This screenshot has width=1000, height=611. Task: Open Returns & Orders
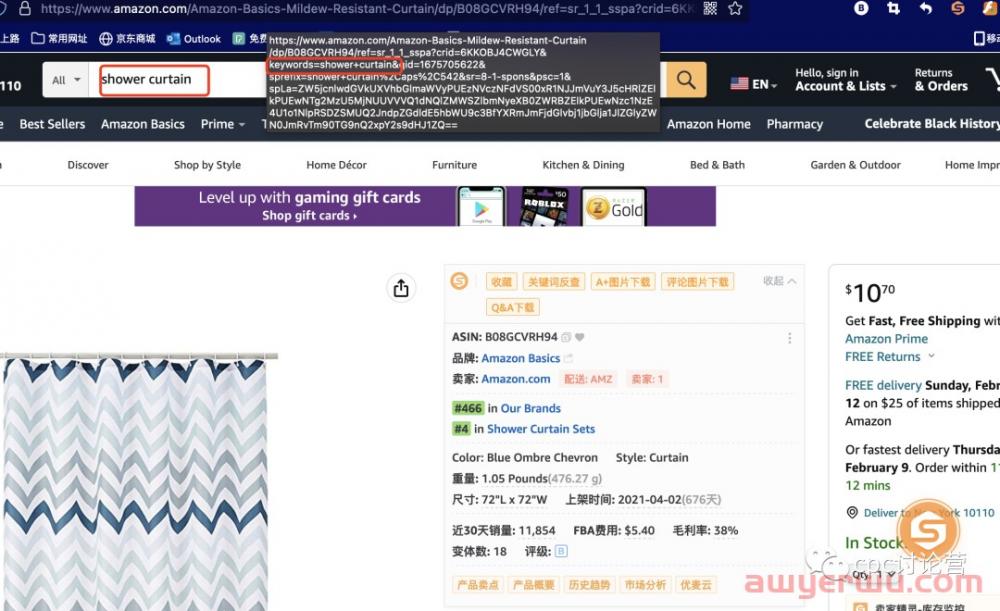tap(941, 80)
